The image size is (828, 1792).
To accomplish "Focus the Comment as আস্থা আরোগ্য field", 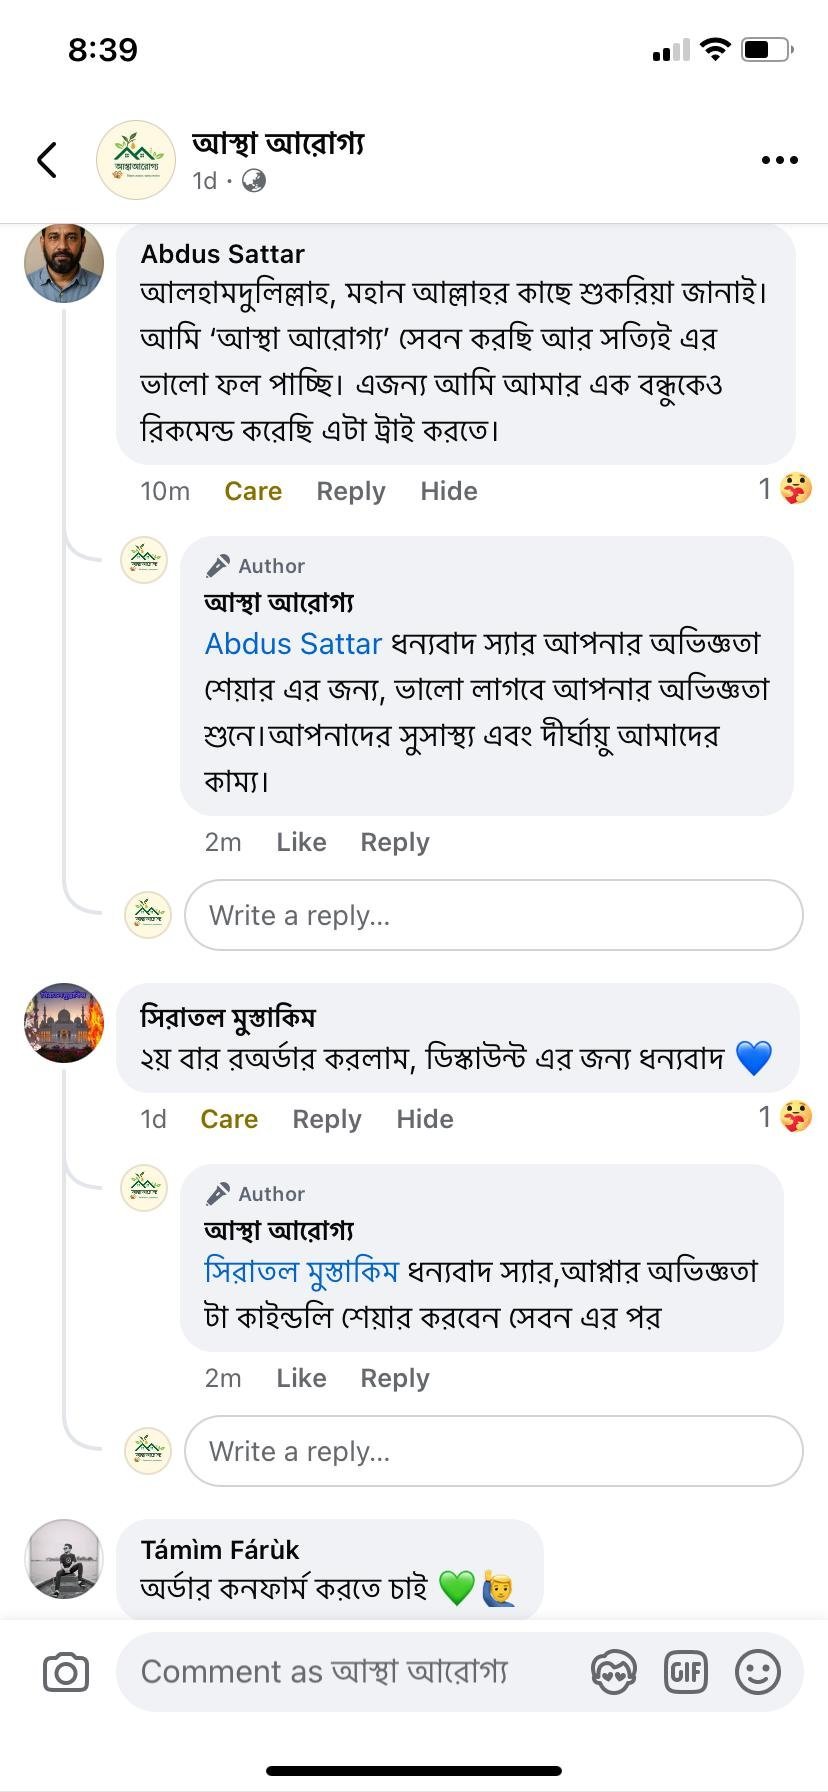I will pyautogui.click(x=350, y=1672).
